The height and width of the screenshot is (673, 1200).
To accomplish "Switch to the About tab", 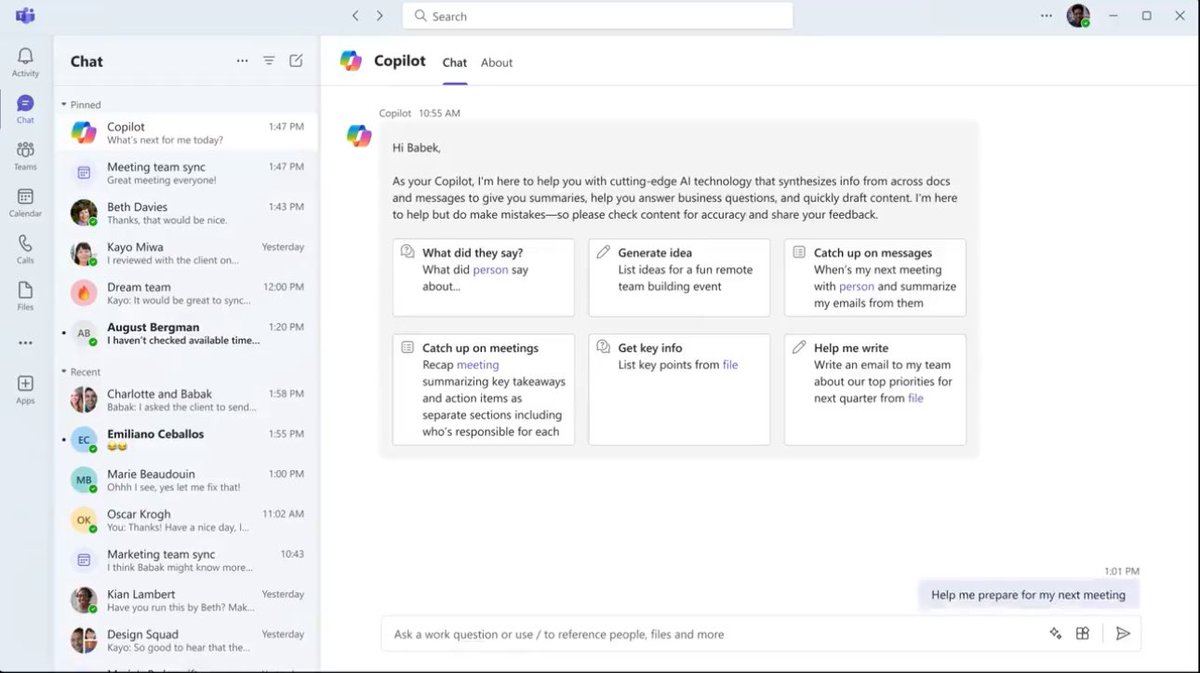I will 496,62.
